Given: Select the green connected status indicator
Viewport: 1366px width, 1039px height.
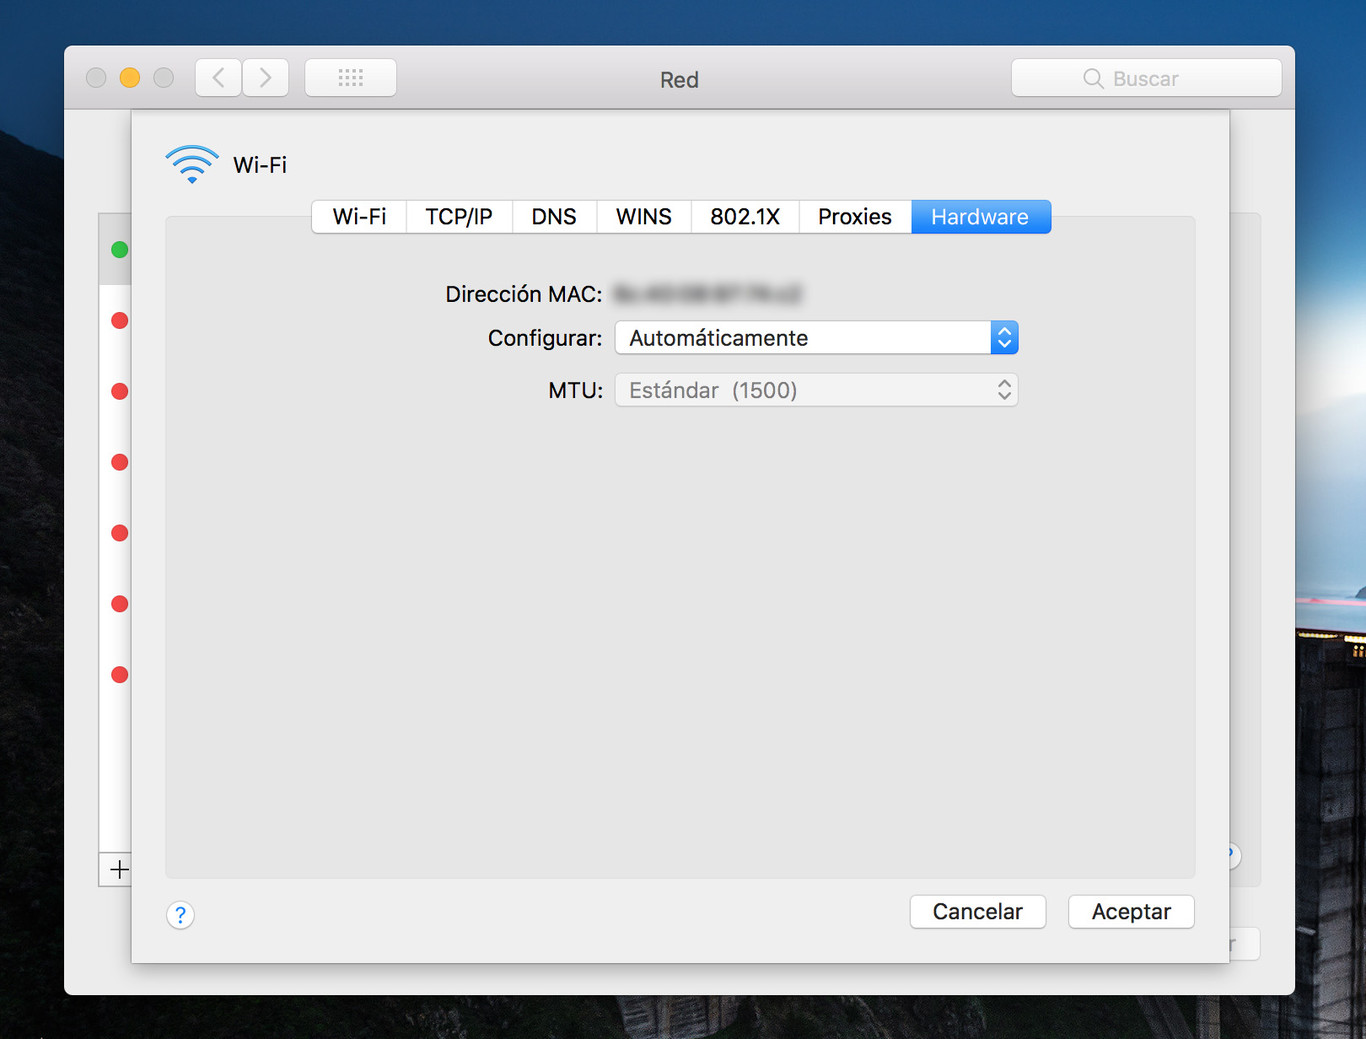Looking at the screenshot, I should click(119, 250).
